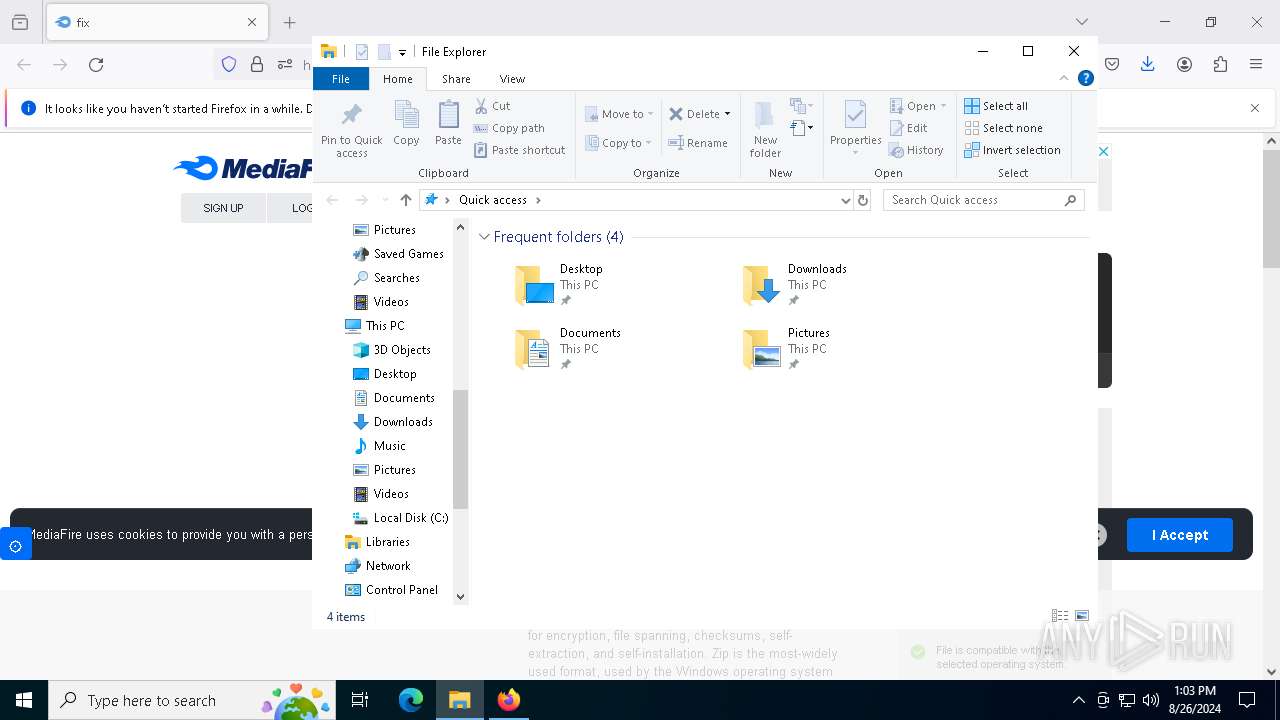Click the Search Quick access field
The height and width of the screenshot is (720, 1280).
coord(984,200)
